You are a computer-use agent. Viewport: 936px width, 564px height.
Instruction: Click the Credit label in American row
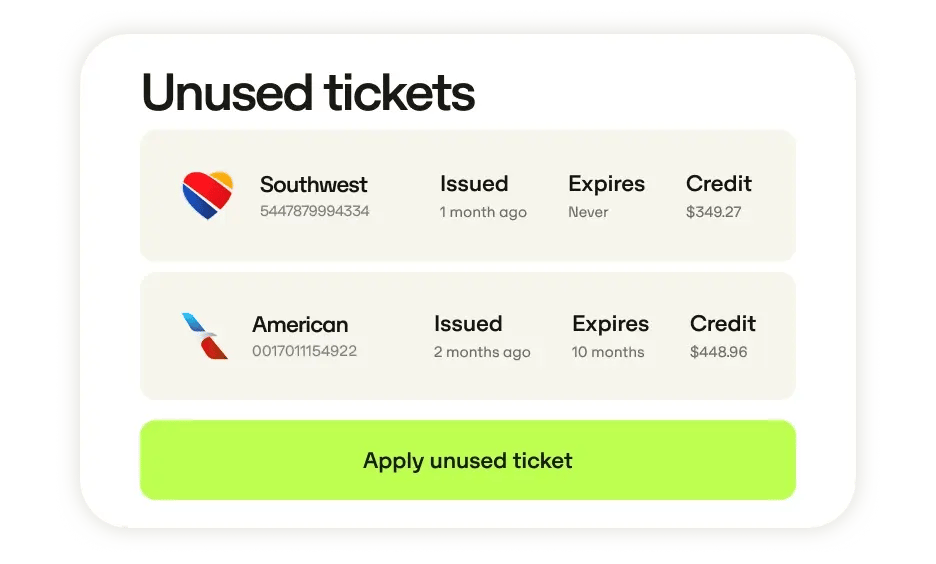pos(722,324)
